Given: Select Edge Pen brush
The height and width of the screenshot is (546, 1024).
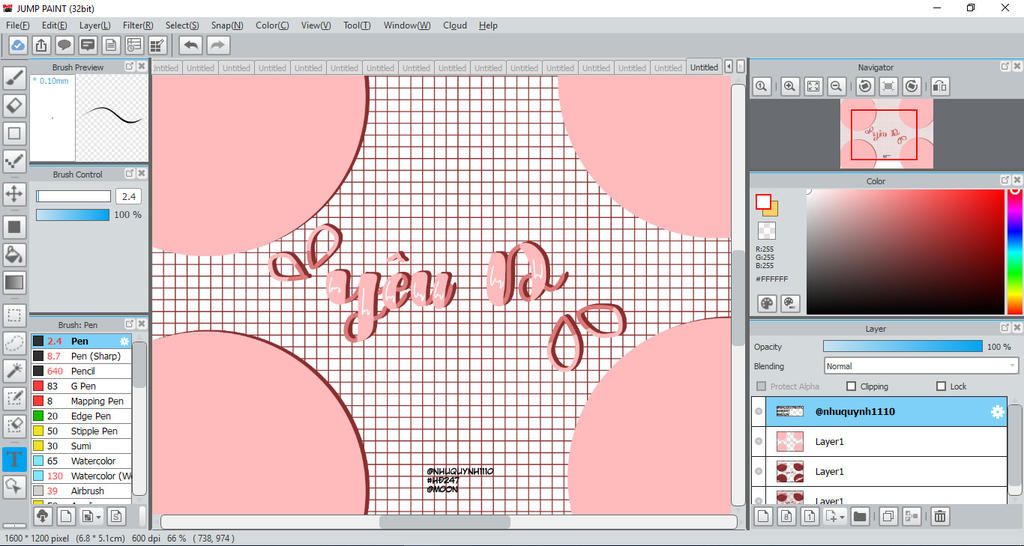Looking at the screenshot, I should point(82,416).
